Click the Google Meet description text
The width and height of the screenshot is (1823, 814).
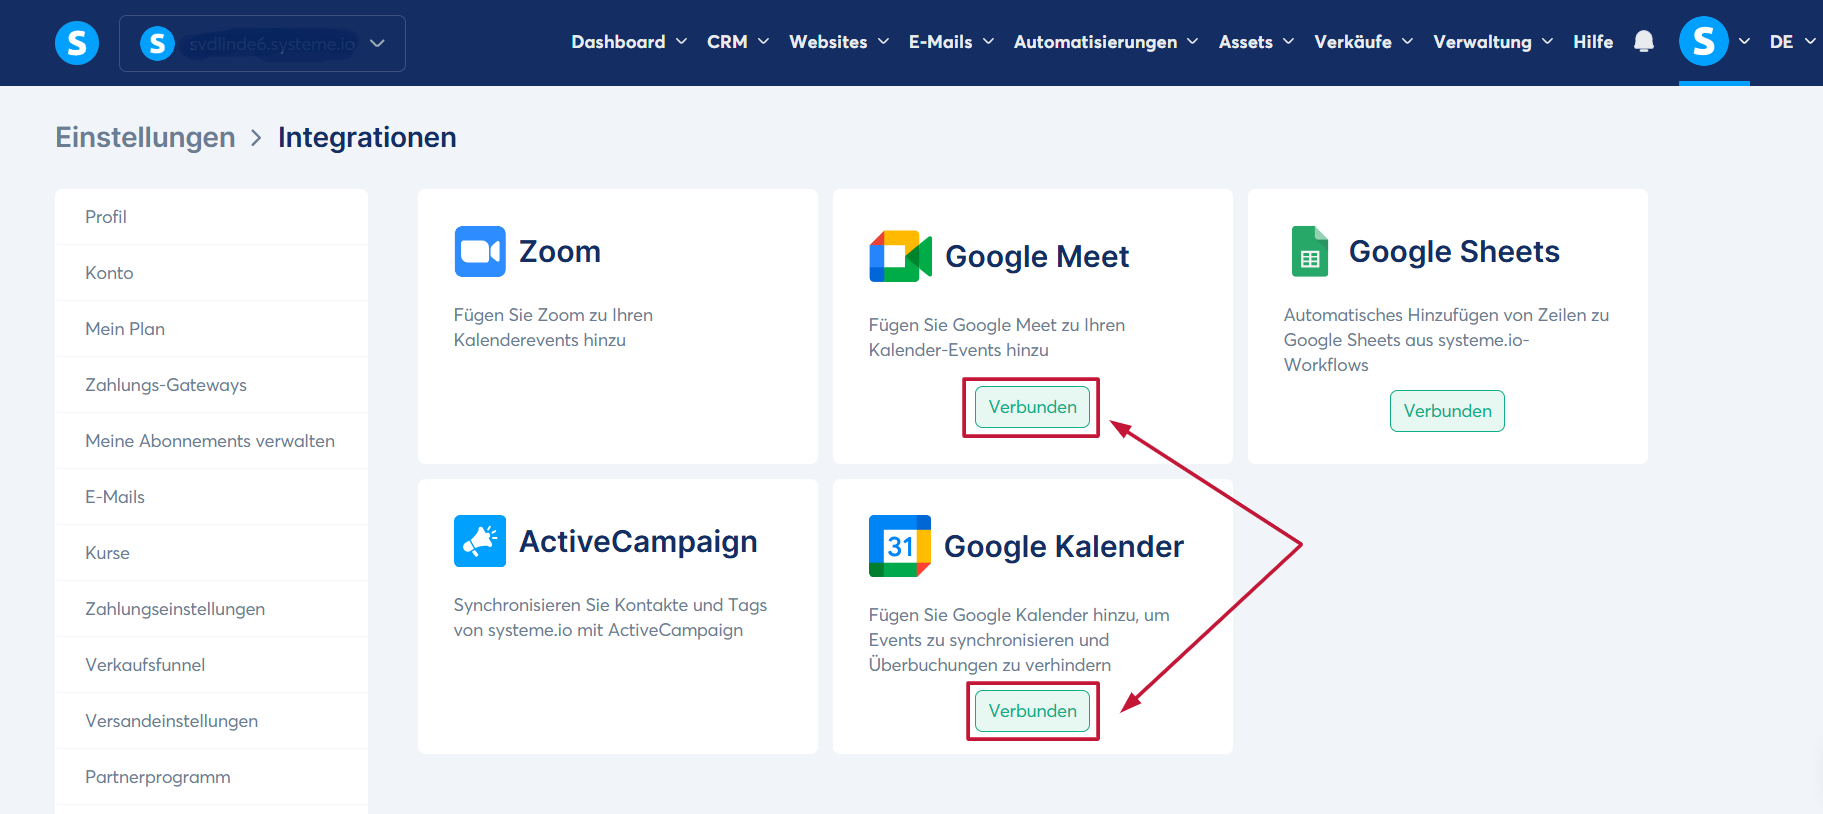coord(996,337)
